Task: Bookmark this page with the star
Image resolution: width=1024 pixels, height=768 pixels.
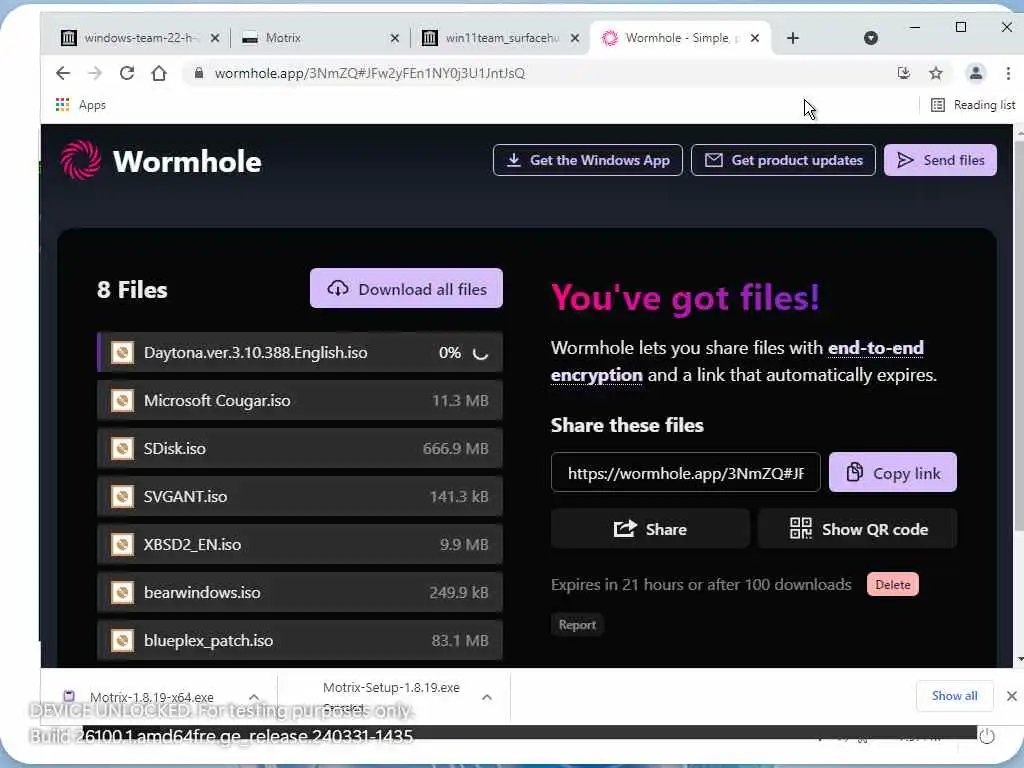Action: point(936,73)
